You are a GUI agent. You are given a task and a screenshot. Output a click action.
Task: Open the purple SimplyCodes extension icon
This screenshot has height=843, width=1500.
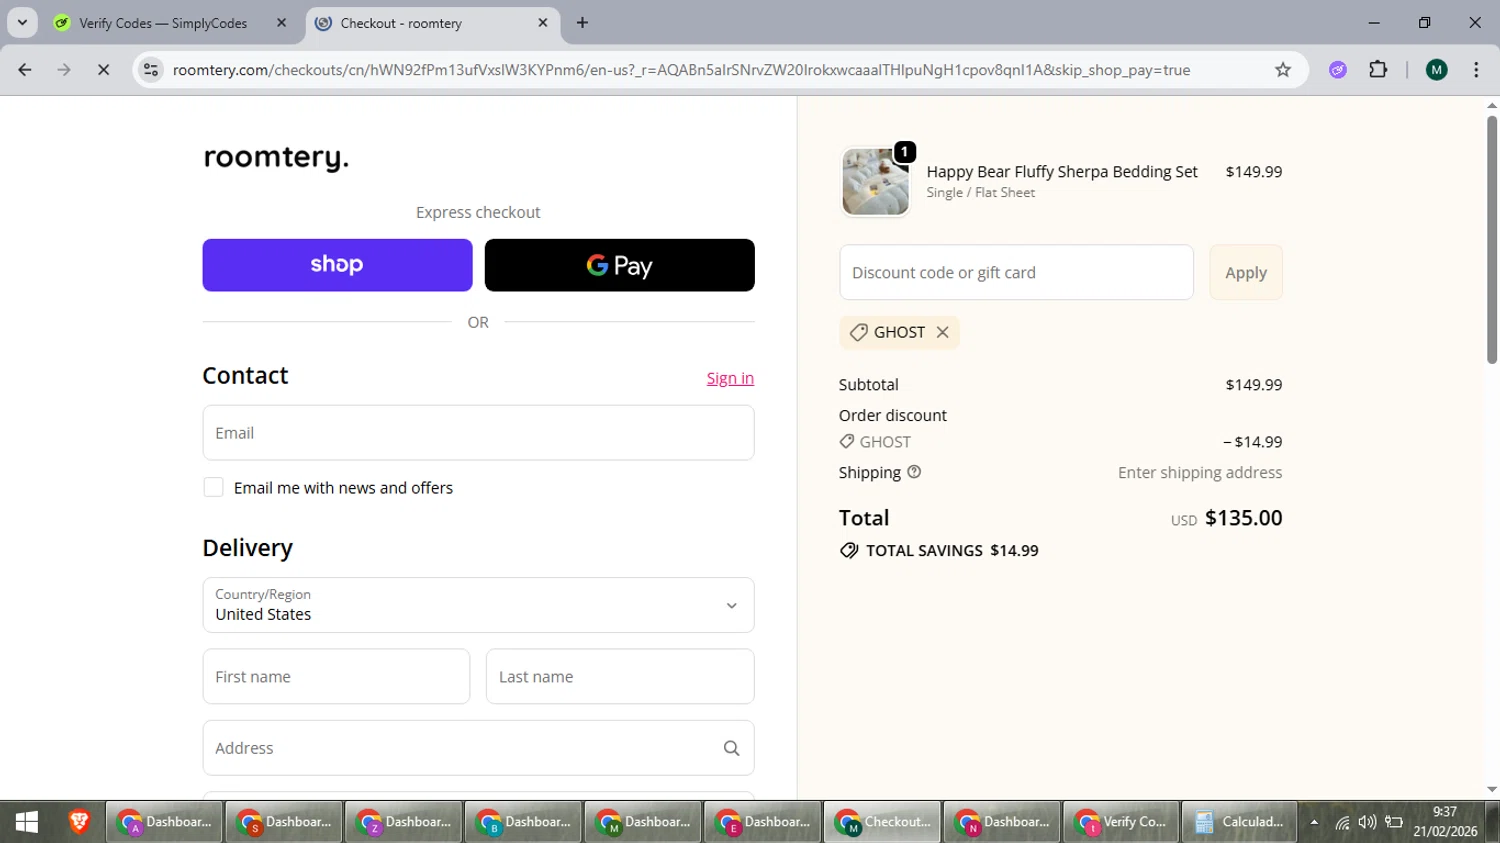click(x=1338, y=70)
